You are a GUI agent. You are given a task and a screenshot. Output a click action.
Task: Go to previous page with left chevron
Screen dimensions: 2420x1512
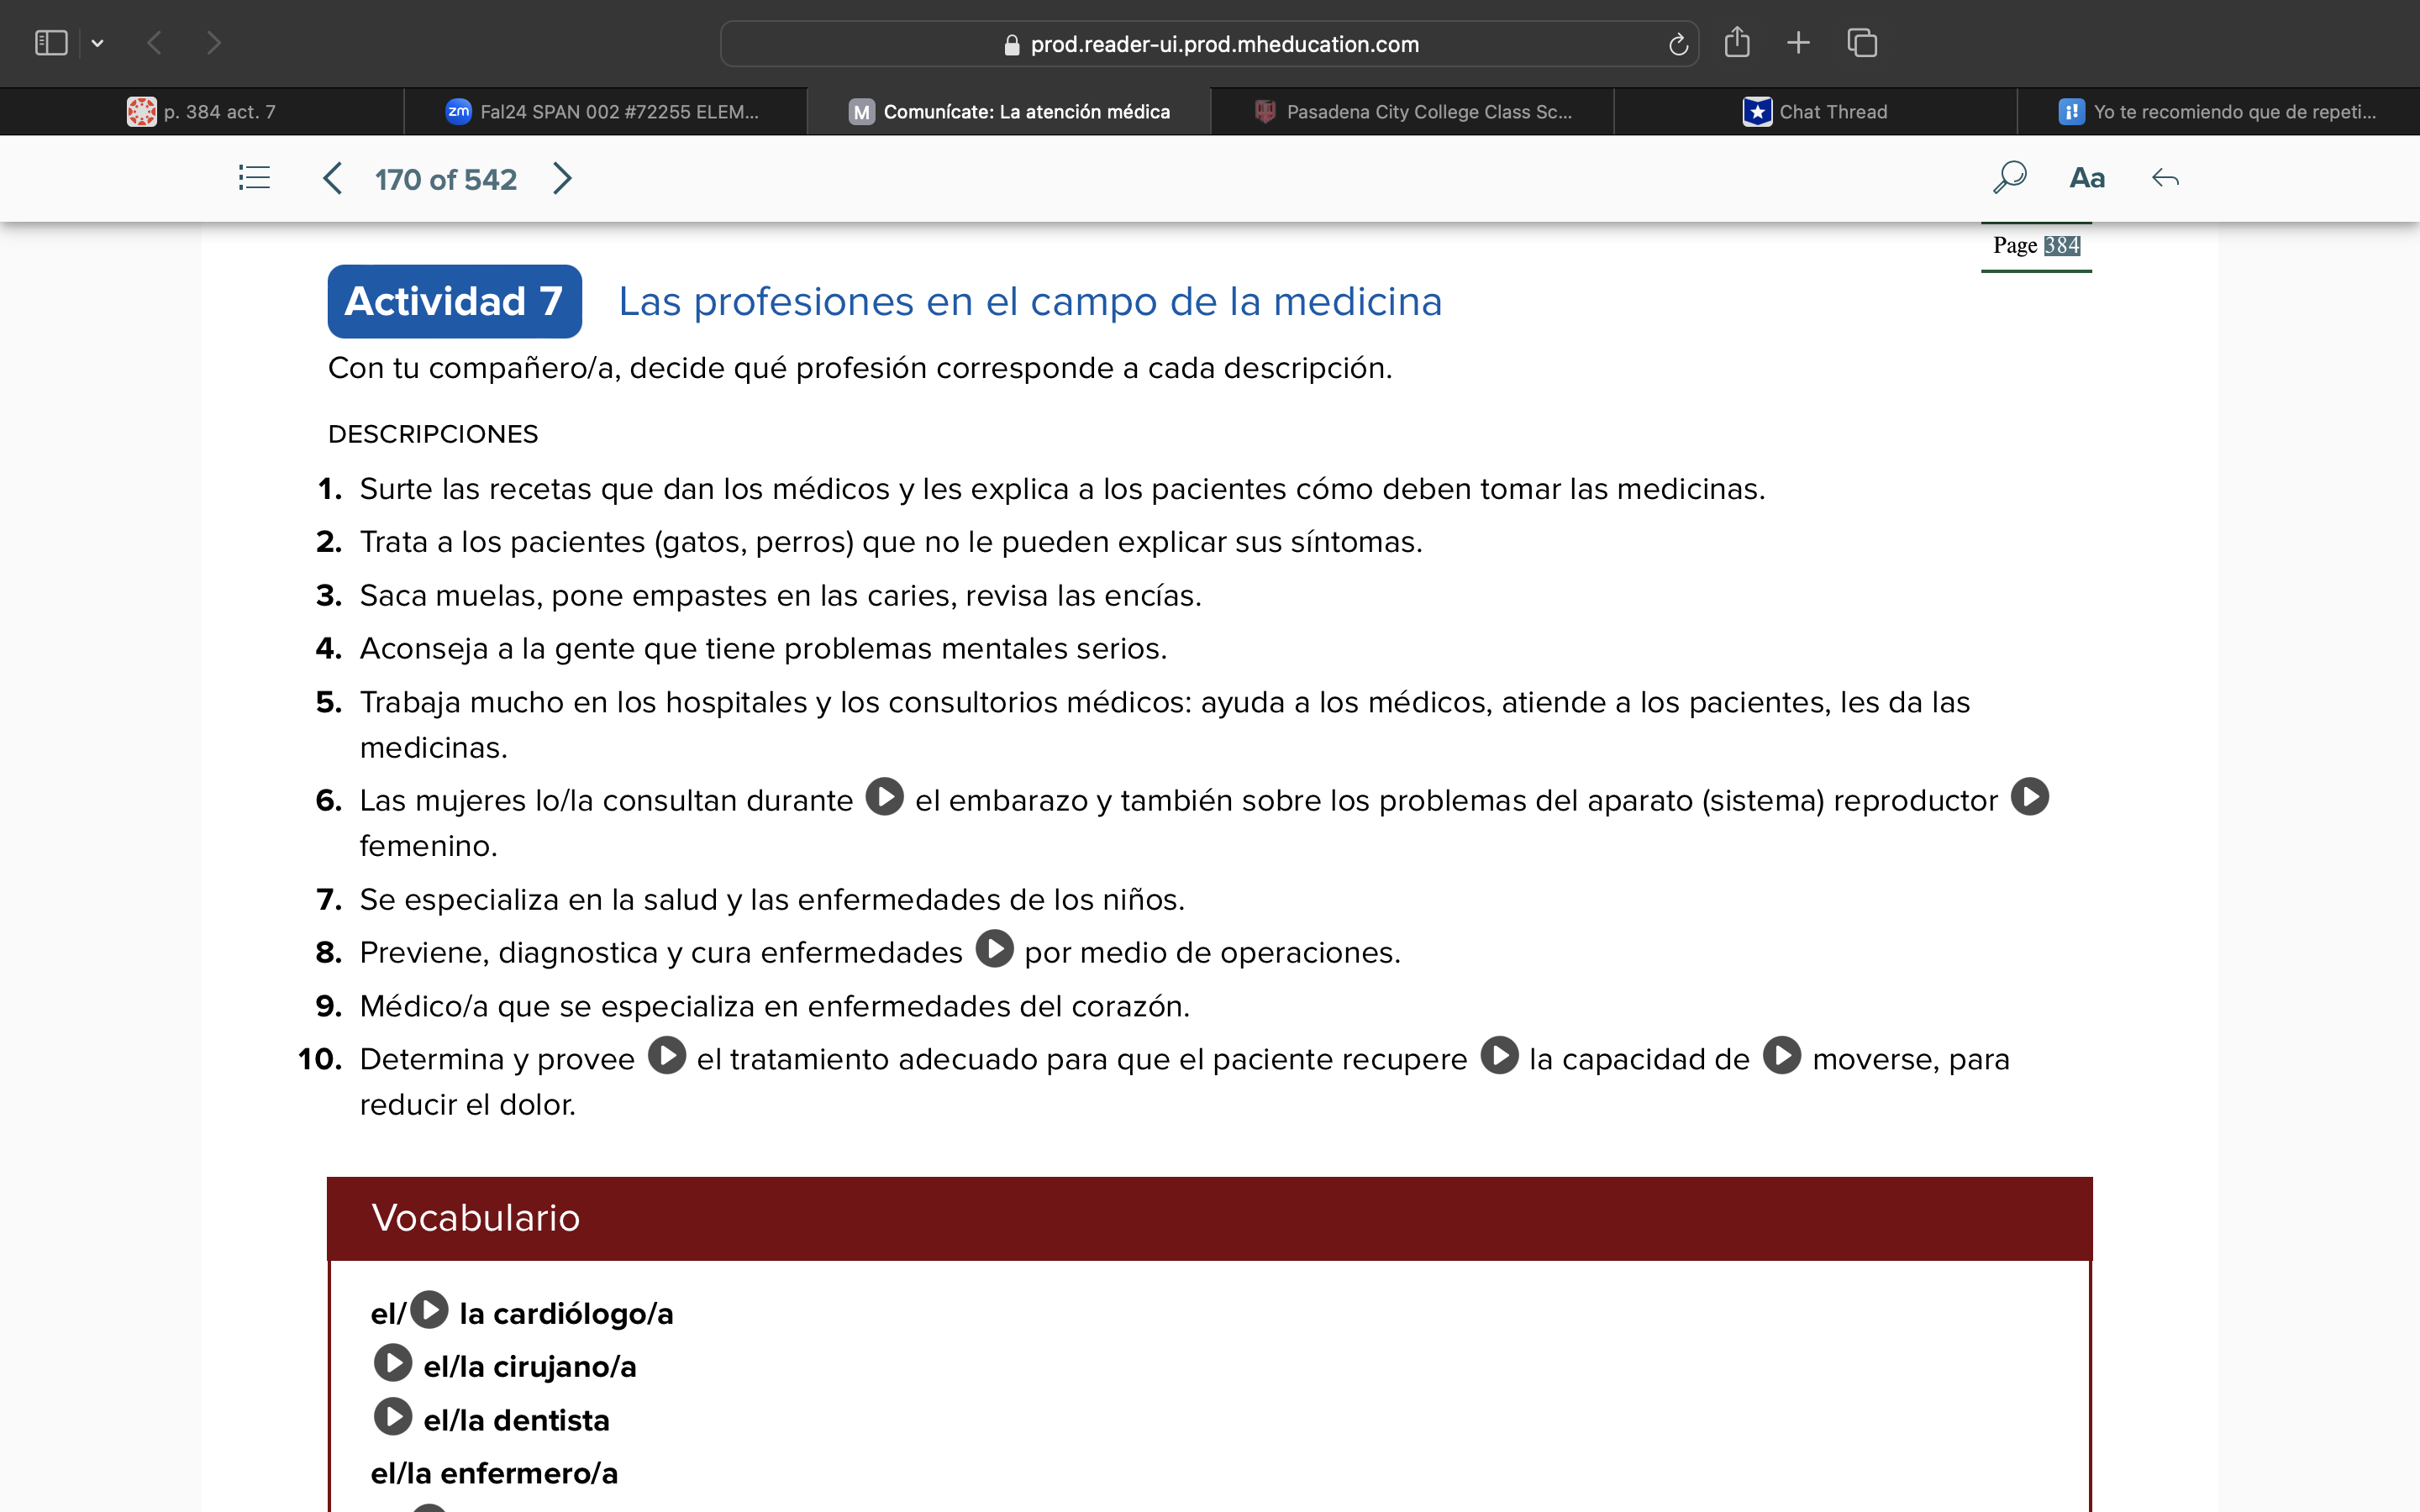pos(332,178)
